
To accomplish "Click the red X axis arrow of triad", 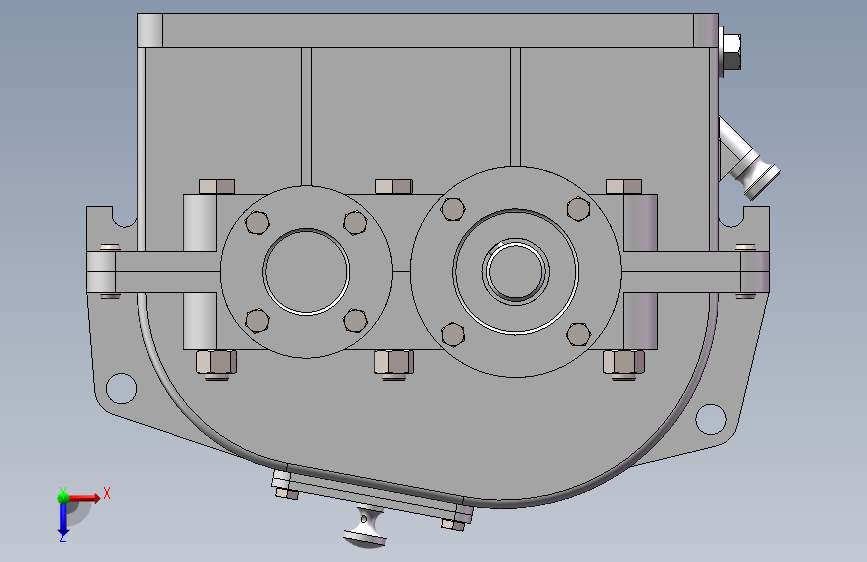I will 84,498.
